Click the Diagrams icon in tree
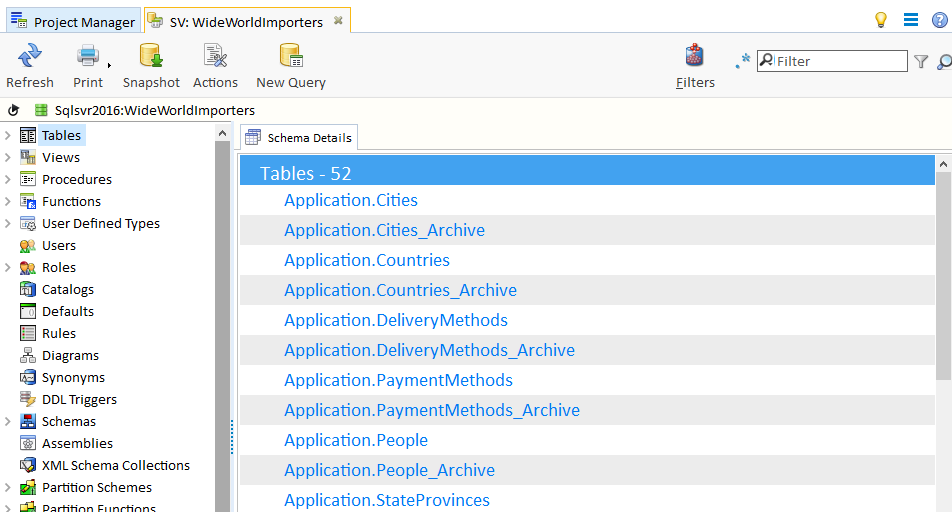 27,355
